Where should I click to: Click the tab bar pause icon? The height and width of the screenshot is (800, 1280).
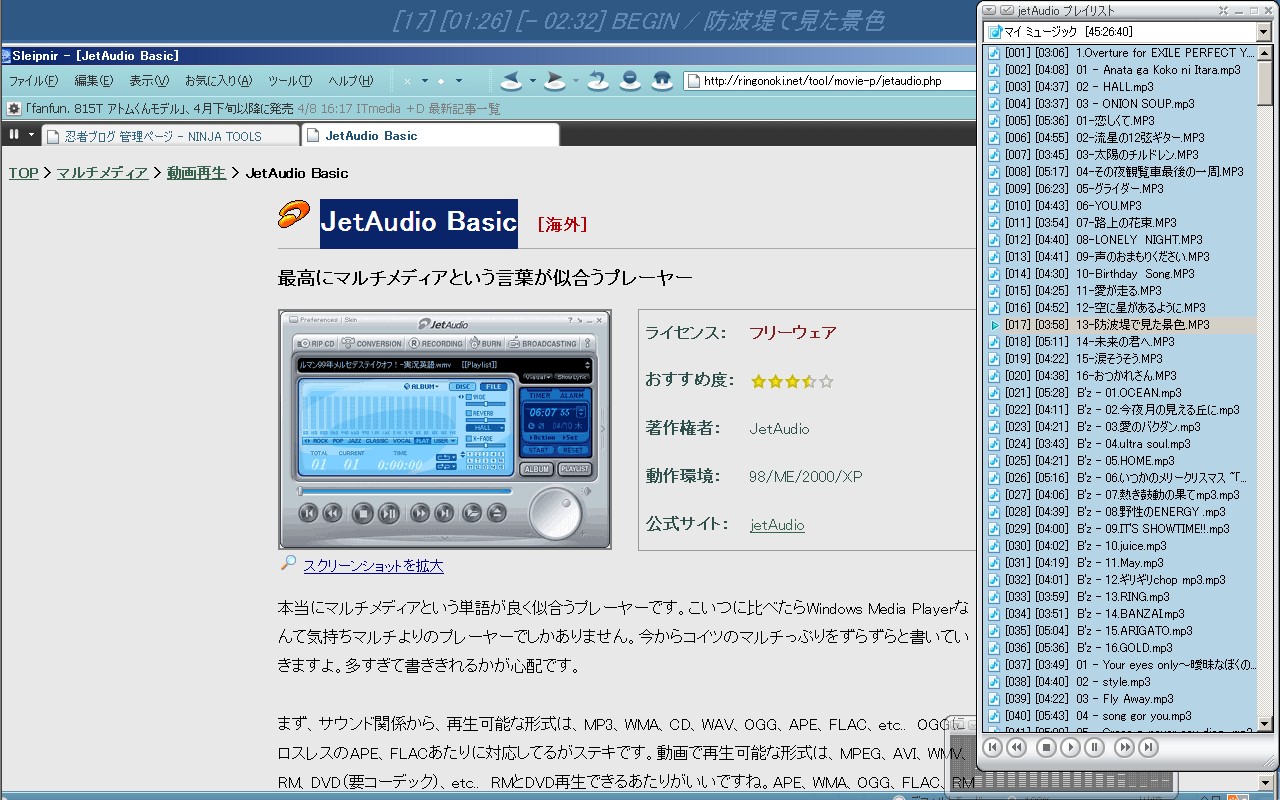coord(14,134)
